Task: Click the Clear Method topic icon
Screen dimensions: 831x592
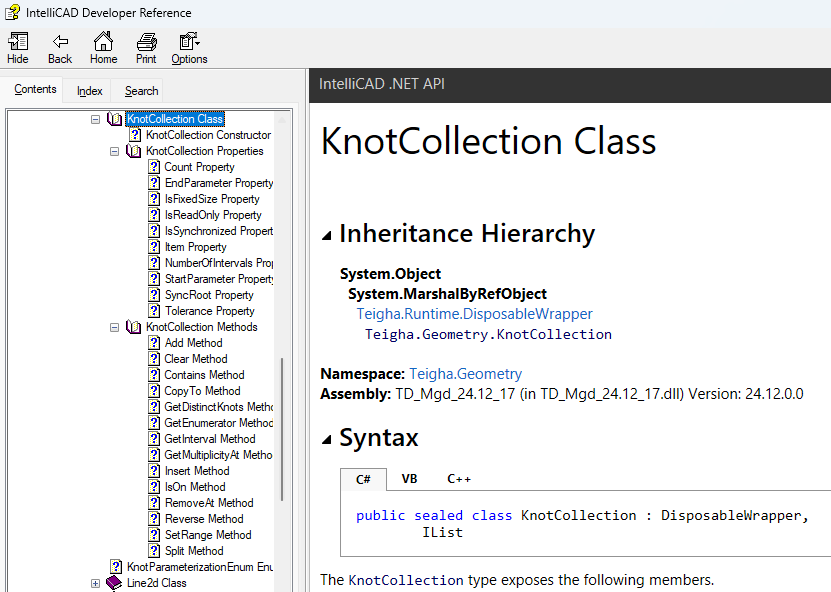Action: pos(154,359)
